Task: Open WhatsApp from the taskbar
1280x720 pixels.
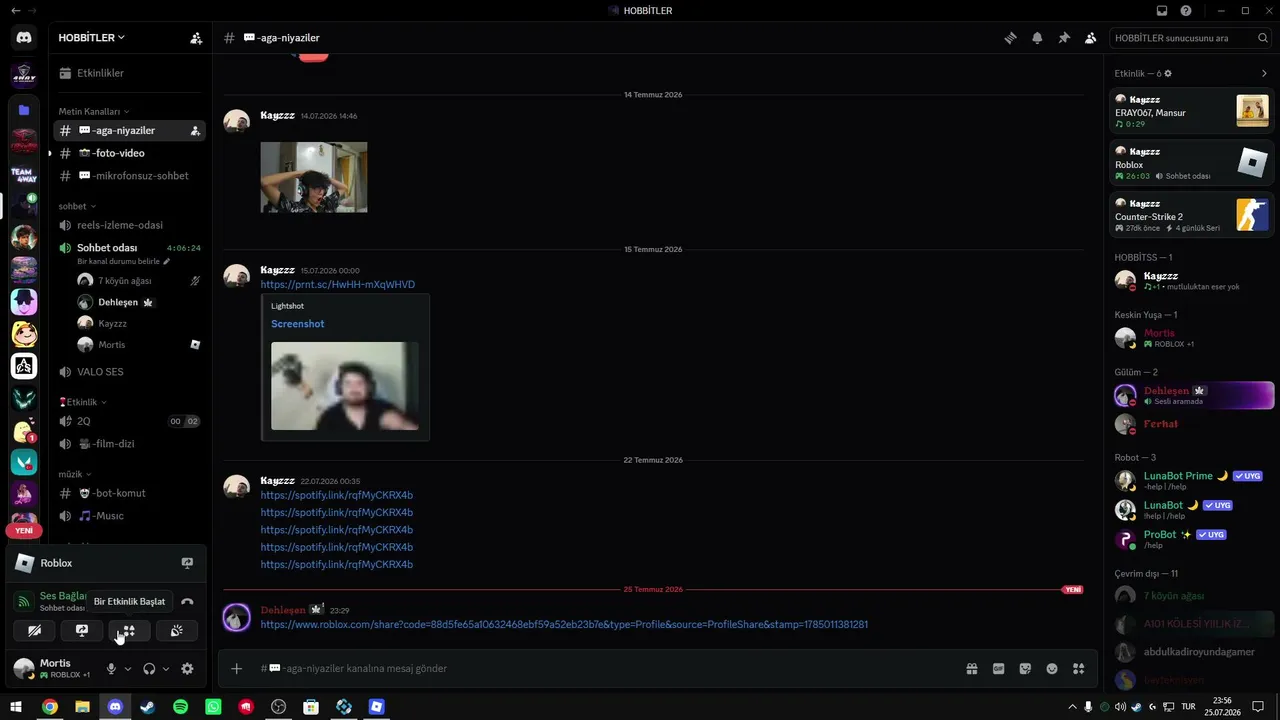Action: [213, 707]
